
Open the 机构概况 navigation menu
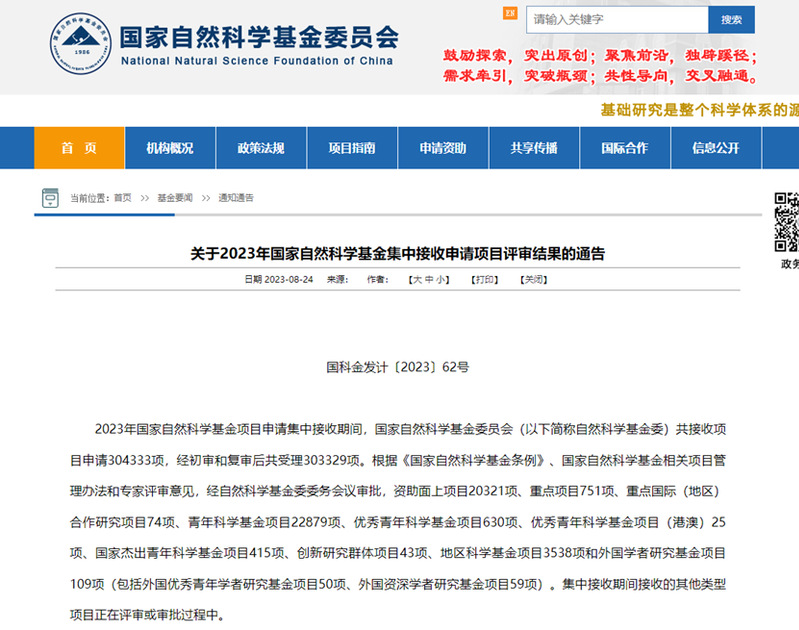170,148
